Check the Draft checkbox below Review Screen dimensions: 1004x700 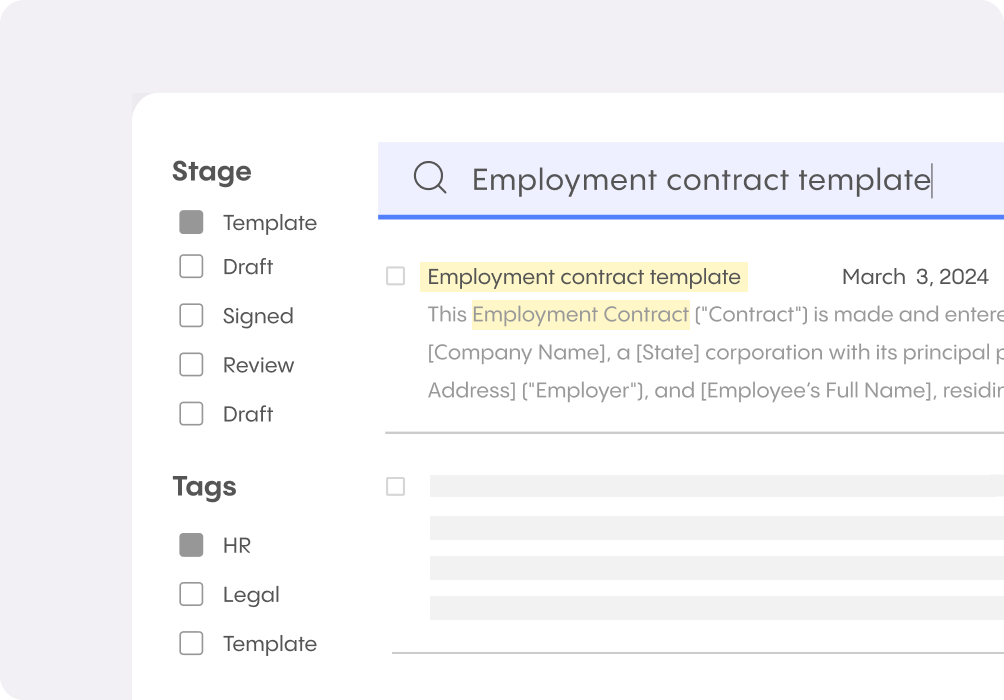[x=191, y=414]
